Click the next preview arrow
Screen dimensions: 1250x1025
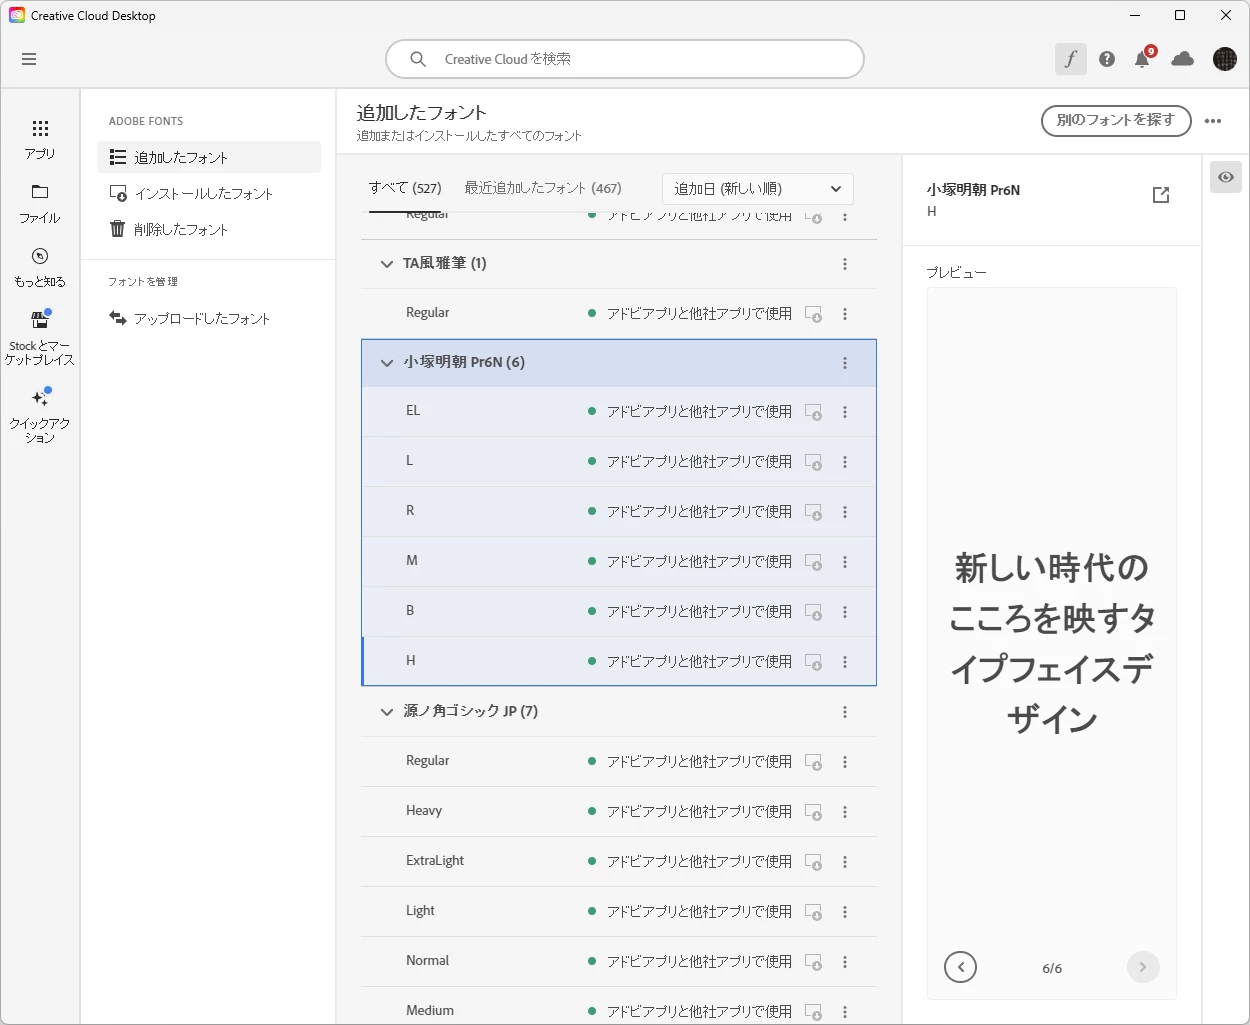[1143, 967]
